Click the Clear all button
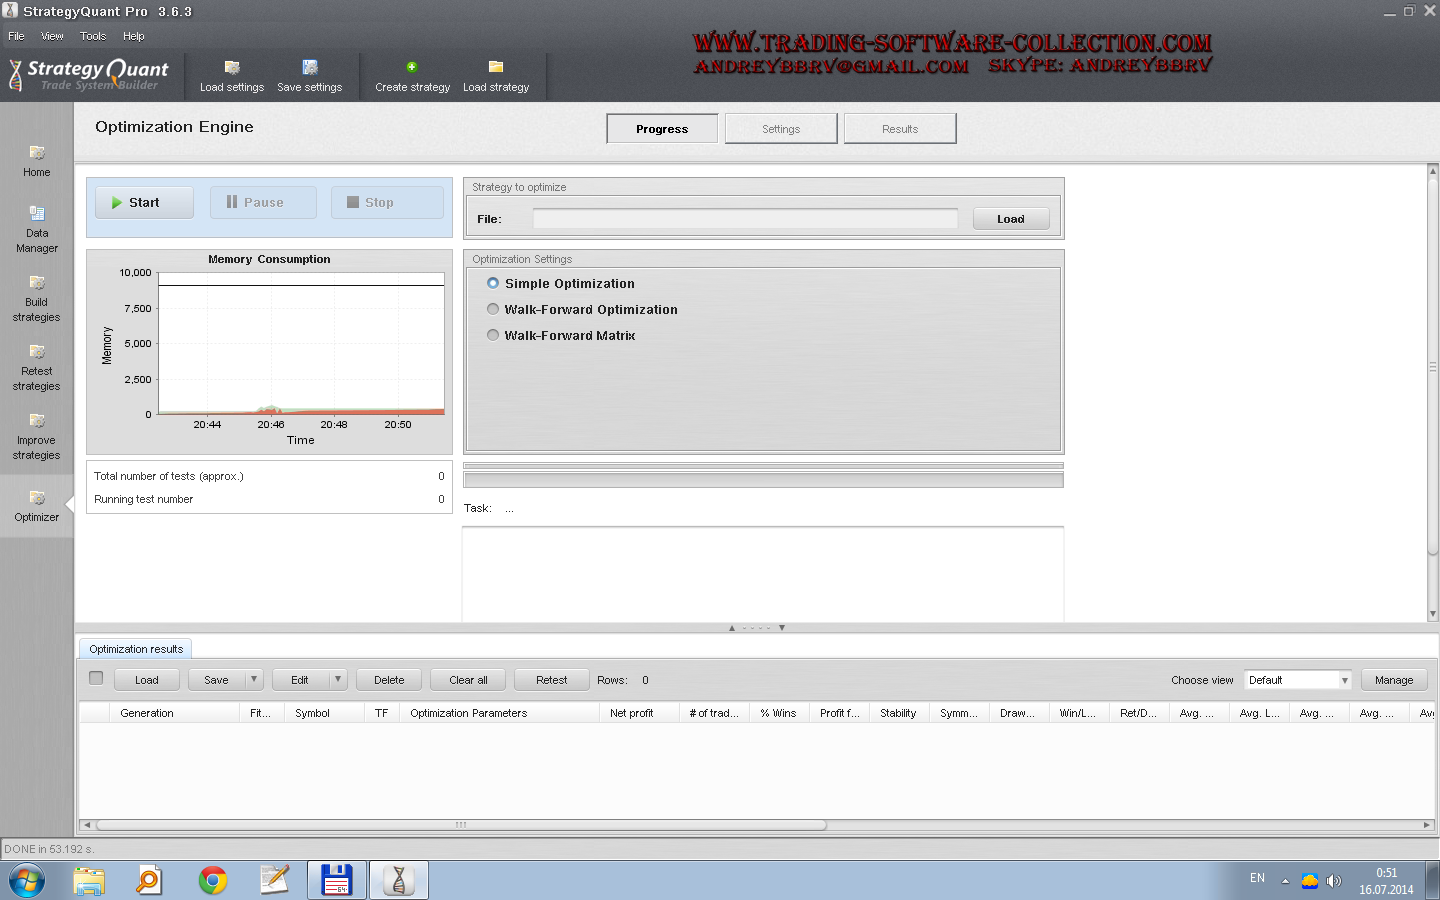Viewport: 1440px width, 900px height. [468, 680]
